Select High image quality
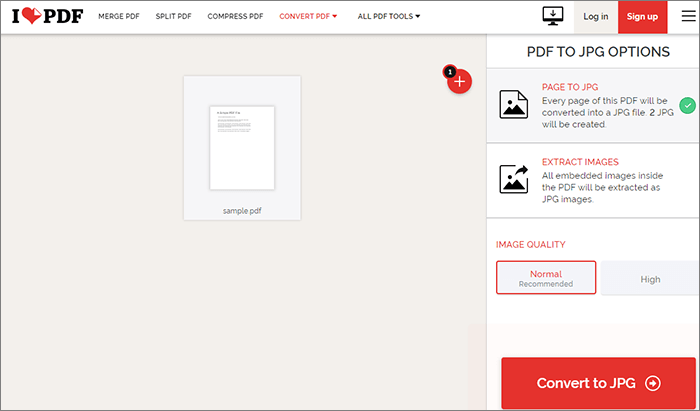The image size is (700, 411). point(650,279)
